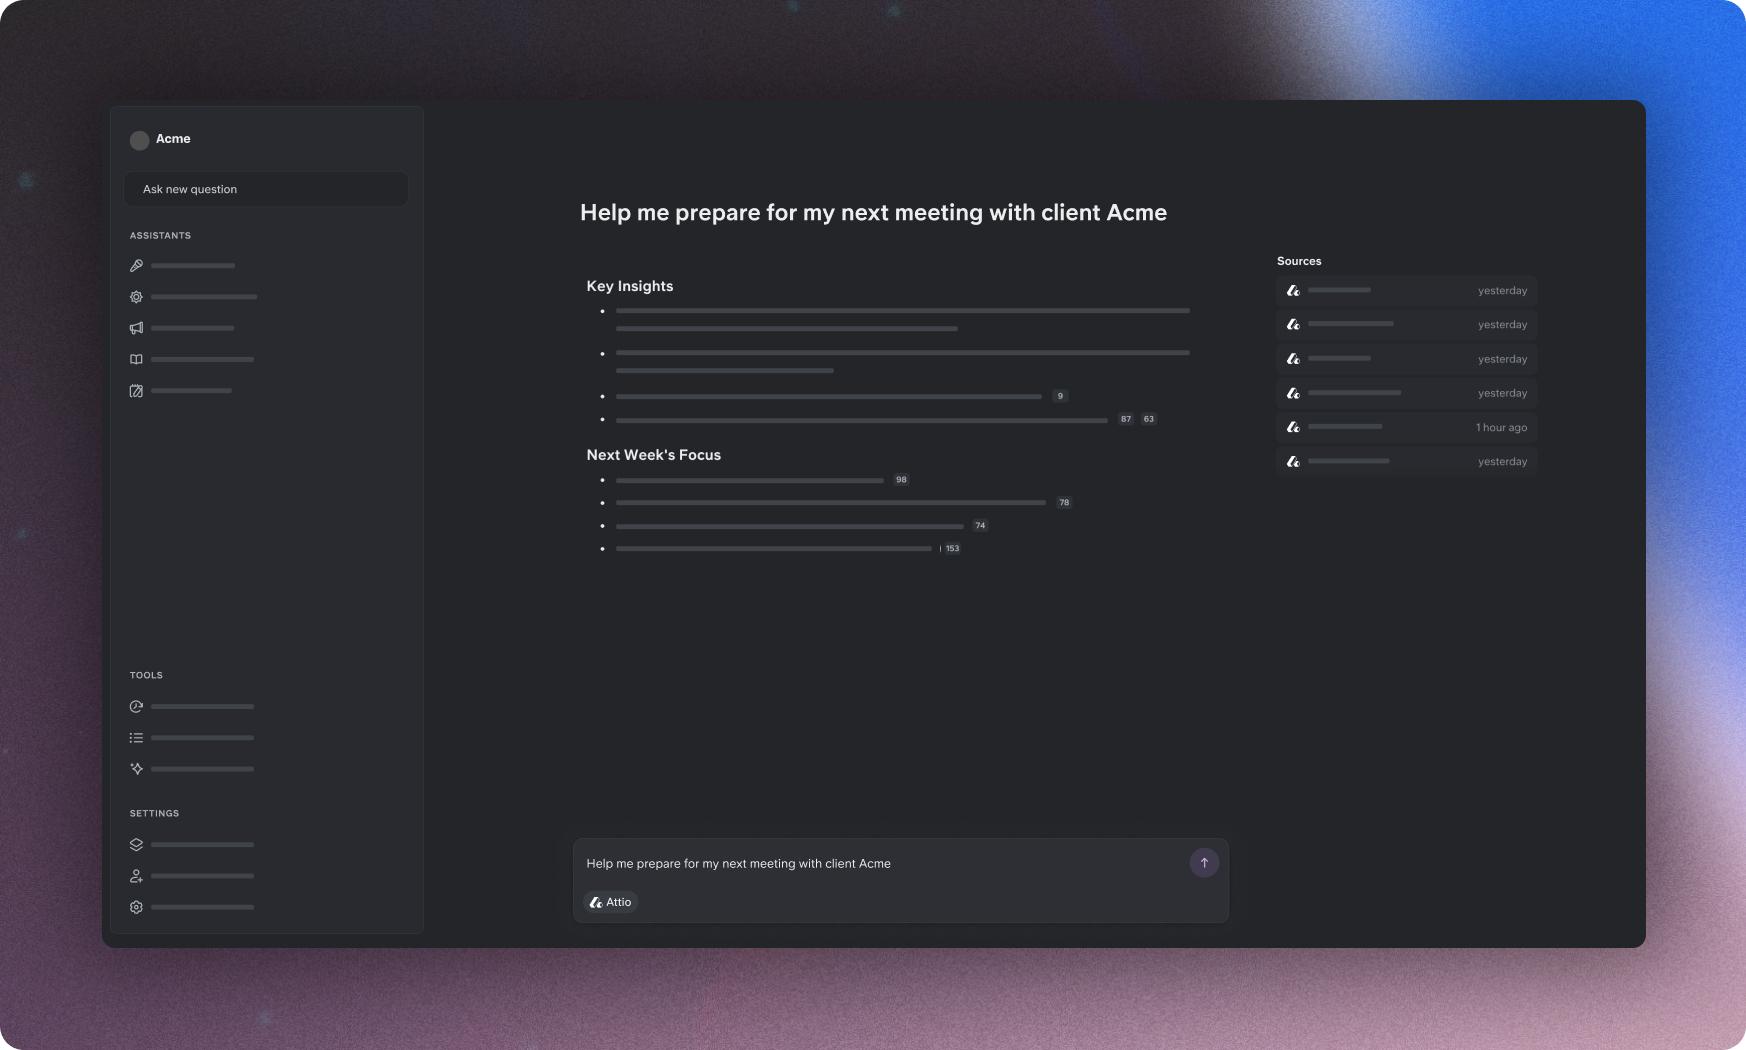Click the Ask new question field
The width and height of the screenshot is (1746, 1050).
pos(266,189)
